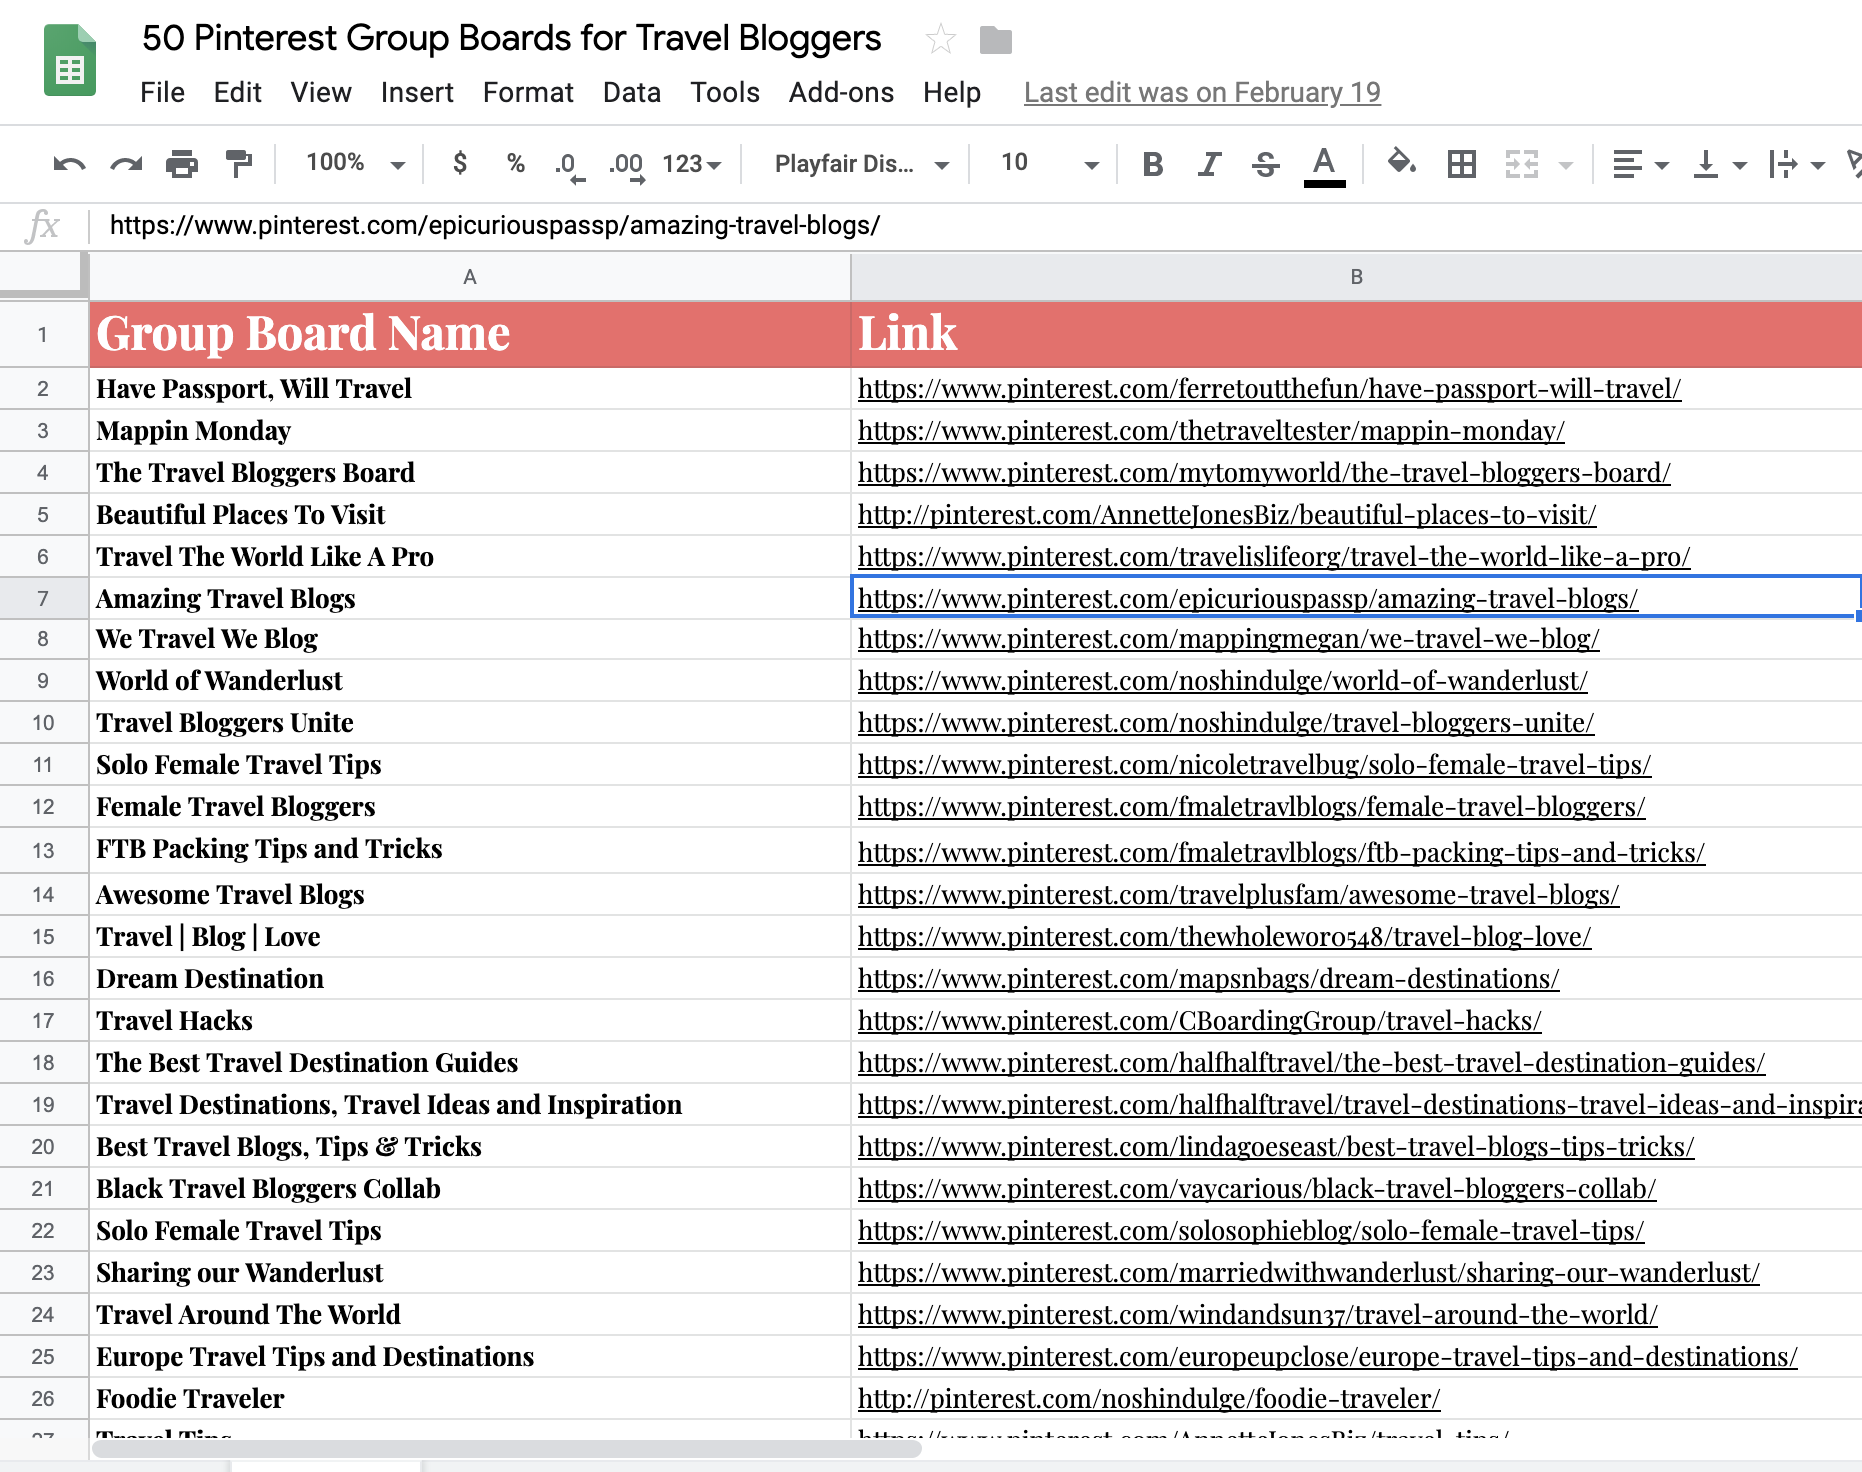
Task: Open the travel-hacks link
Action: click(1199, 1021)
